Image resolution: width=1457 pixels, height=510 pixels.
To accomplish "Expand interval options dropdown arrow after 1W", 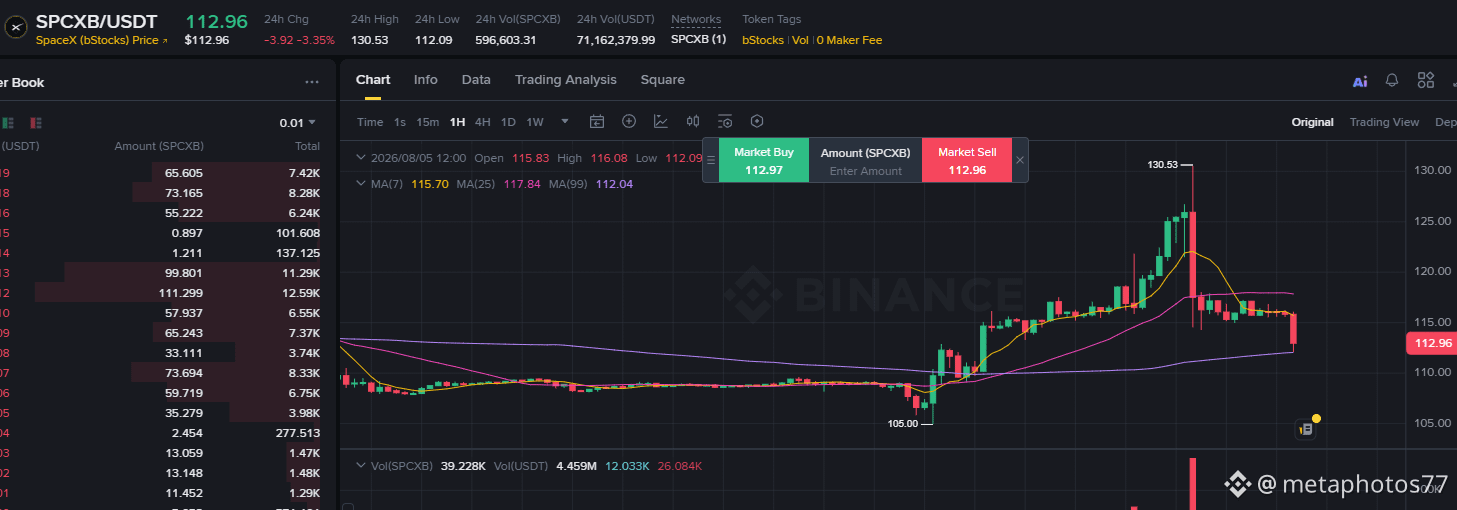I will [x=565, y=122].
